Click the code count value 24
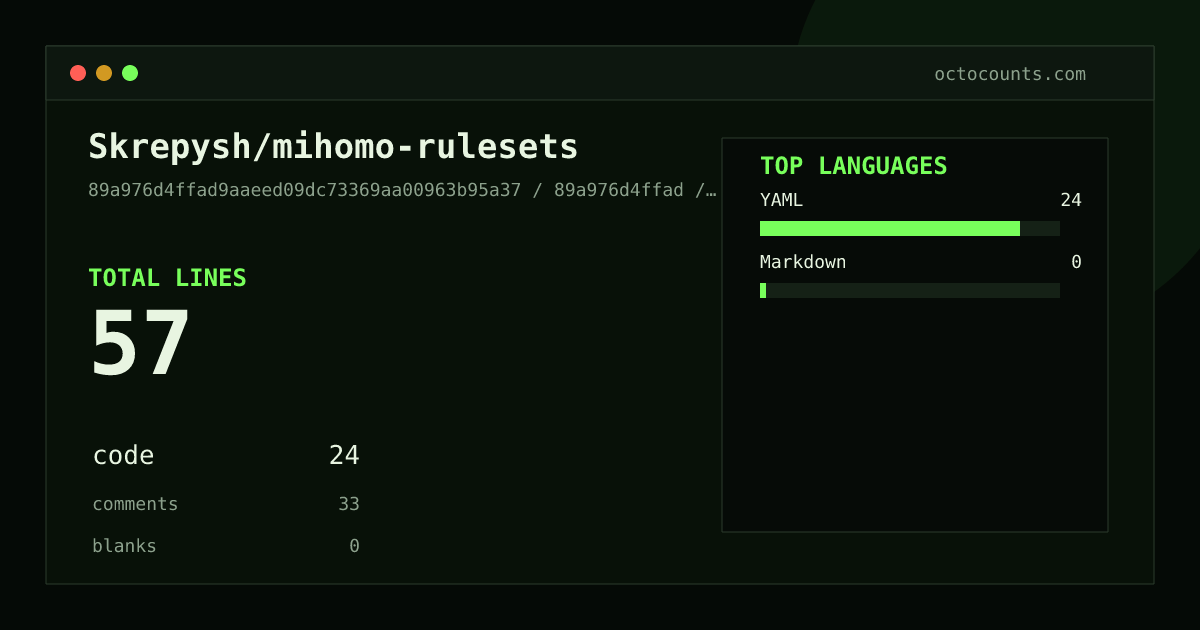1200x630 pixels. tap(344, 456)
